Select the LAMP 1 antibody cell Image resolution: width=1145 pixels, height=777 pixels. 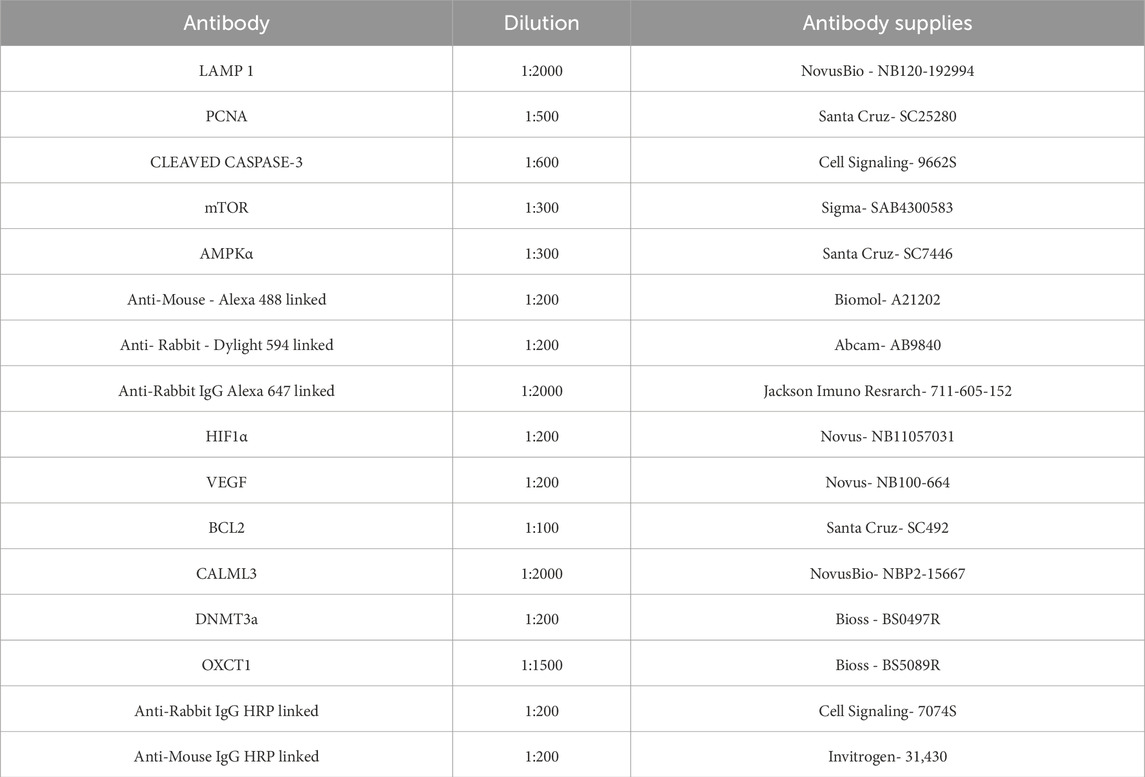point(226,70)
